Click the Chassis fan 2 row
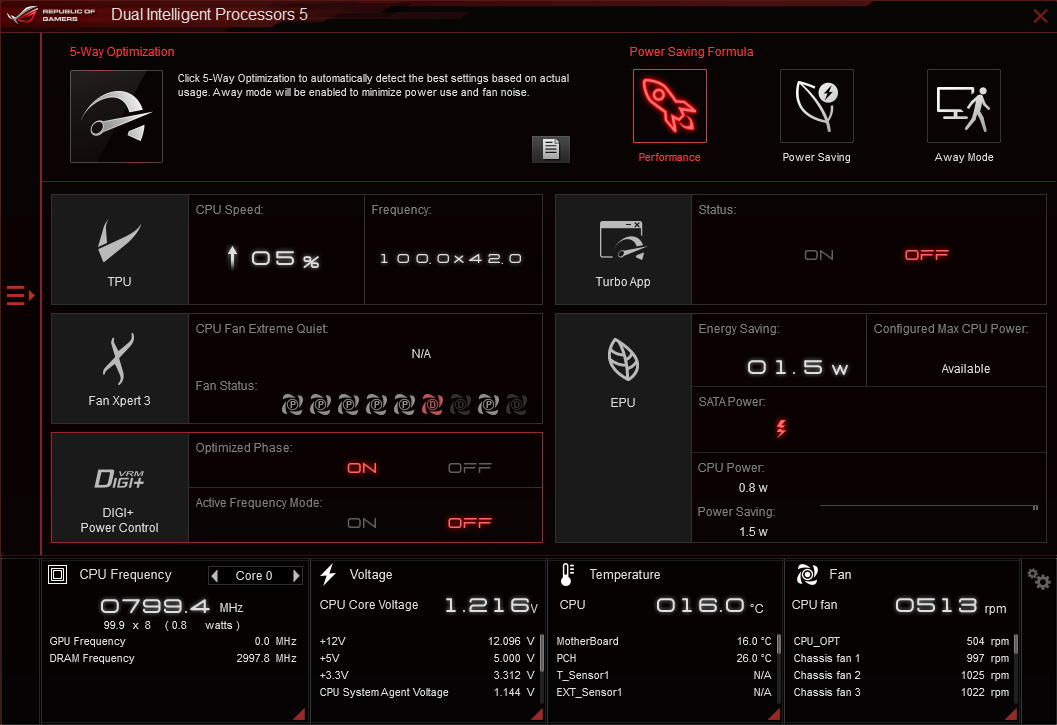 [x=901, y=675]
